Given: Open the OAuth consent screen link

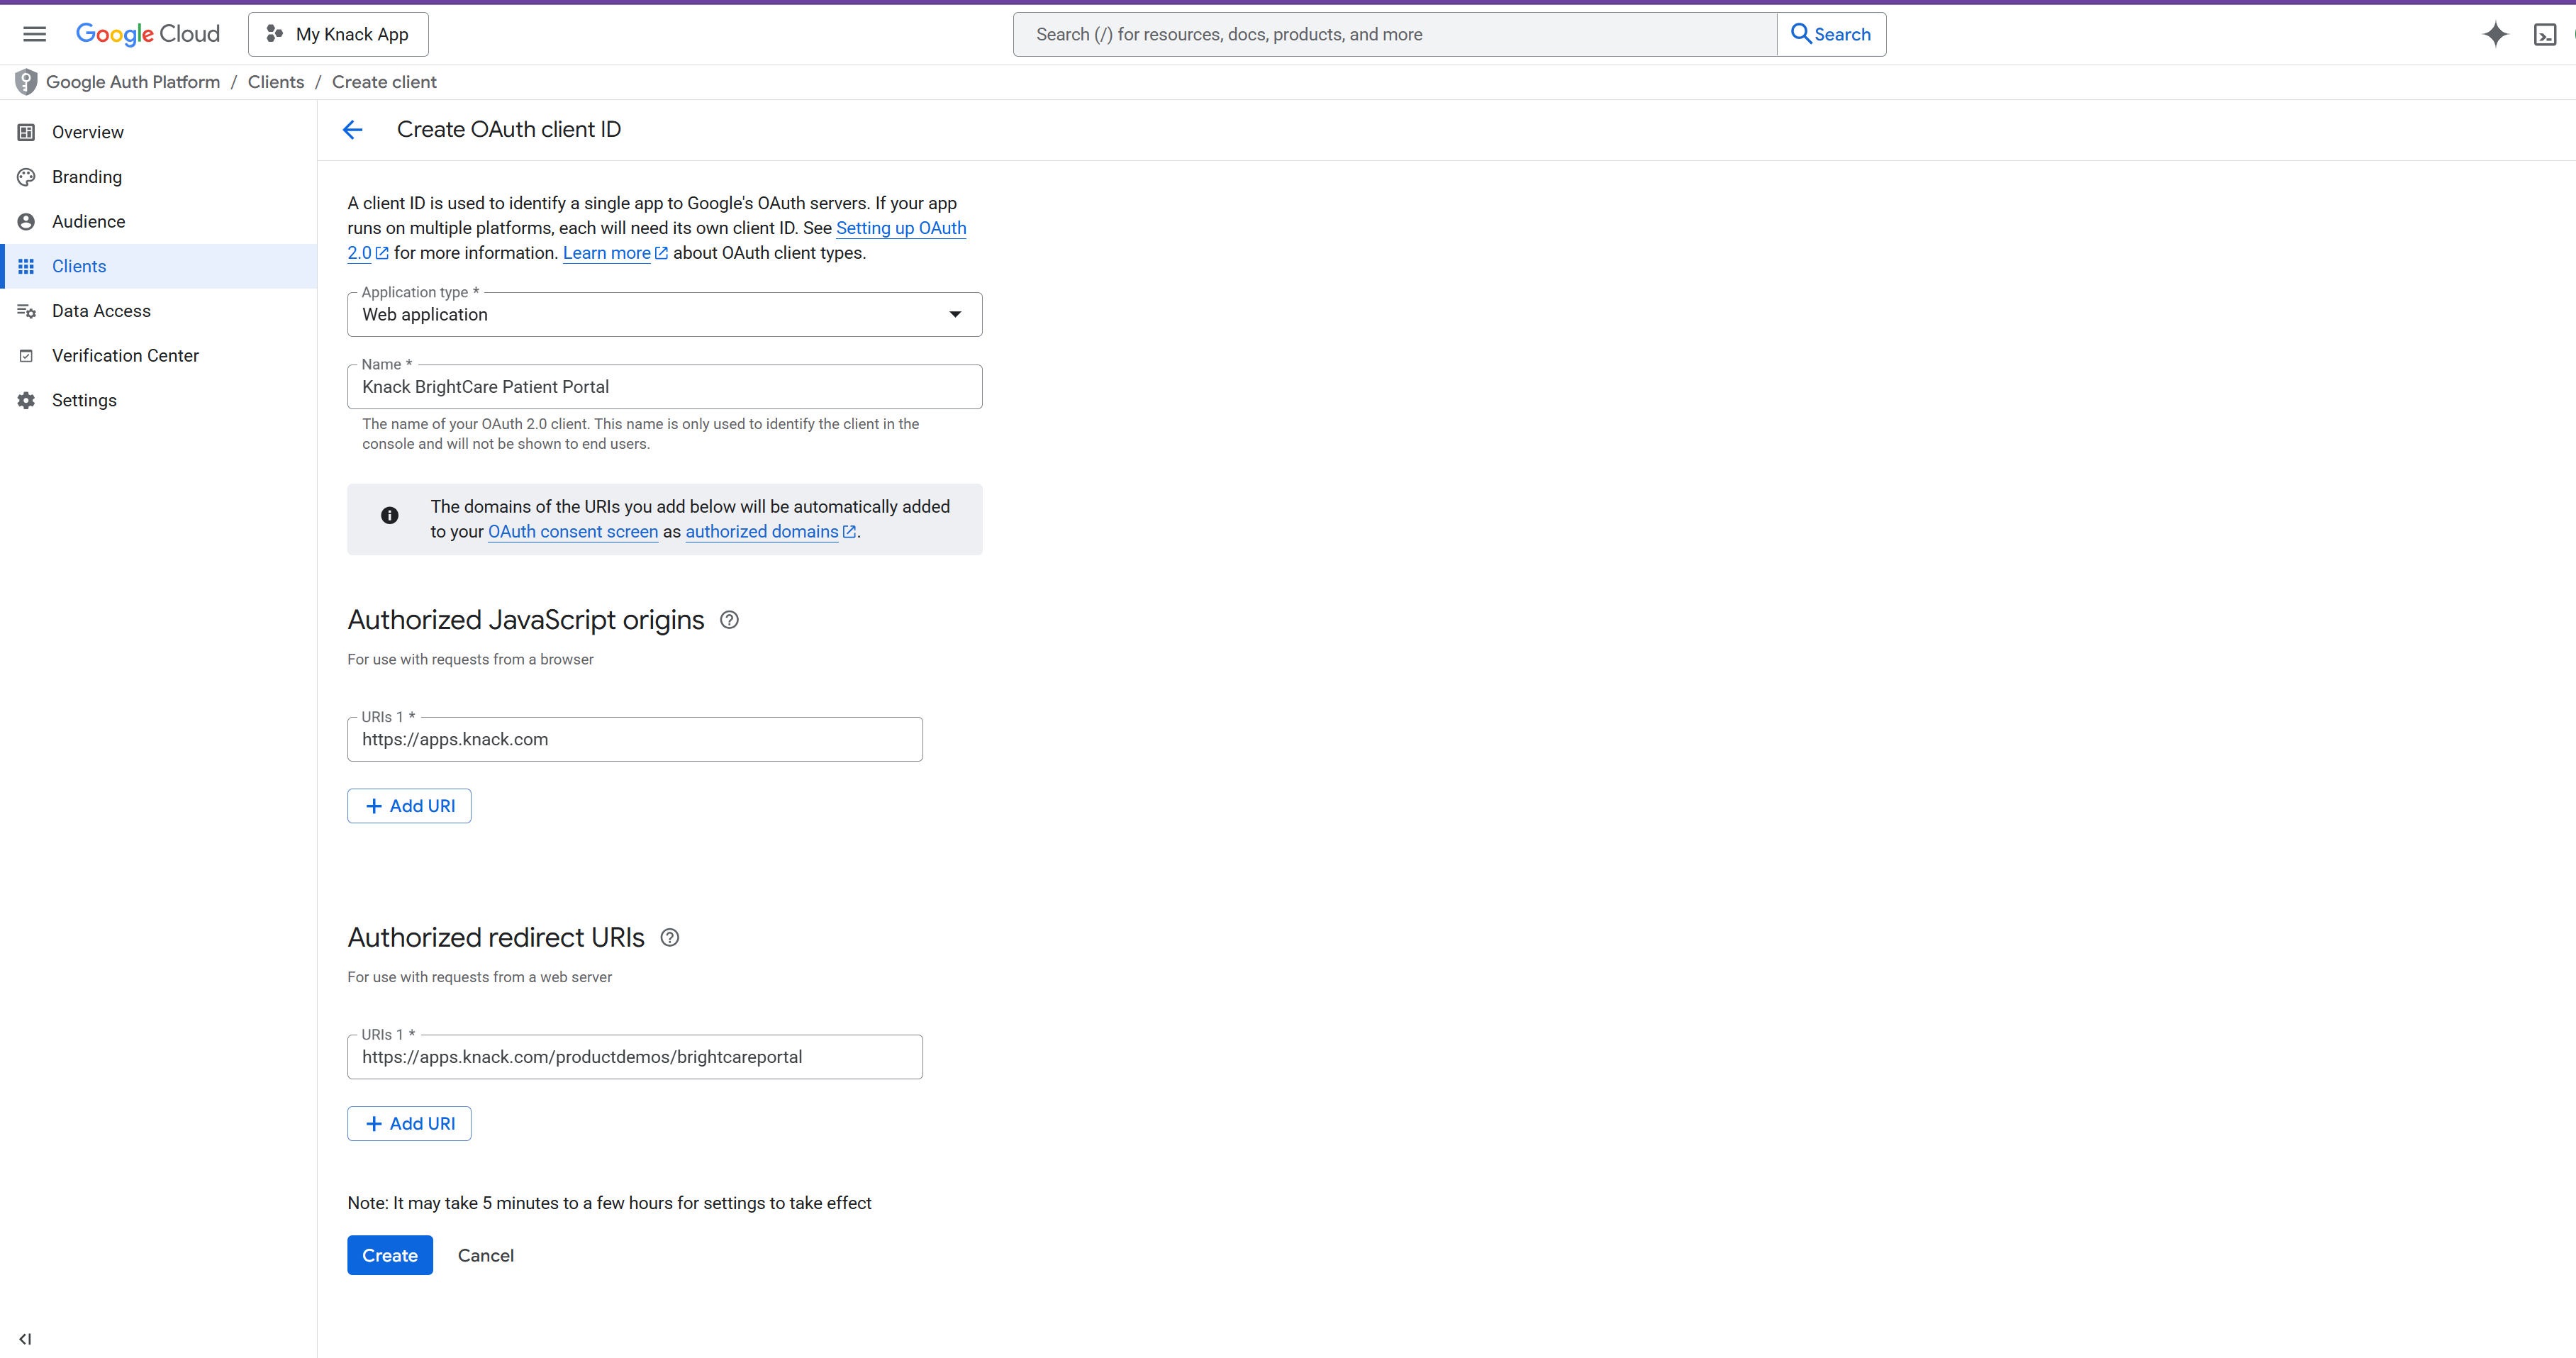Looking at the screenshot, I should click(572, 532).
